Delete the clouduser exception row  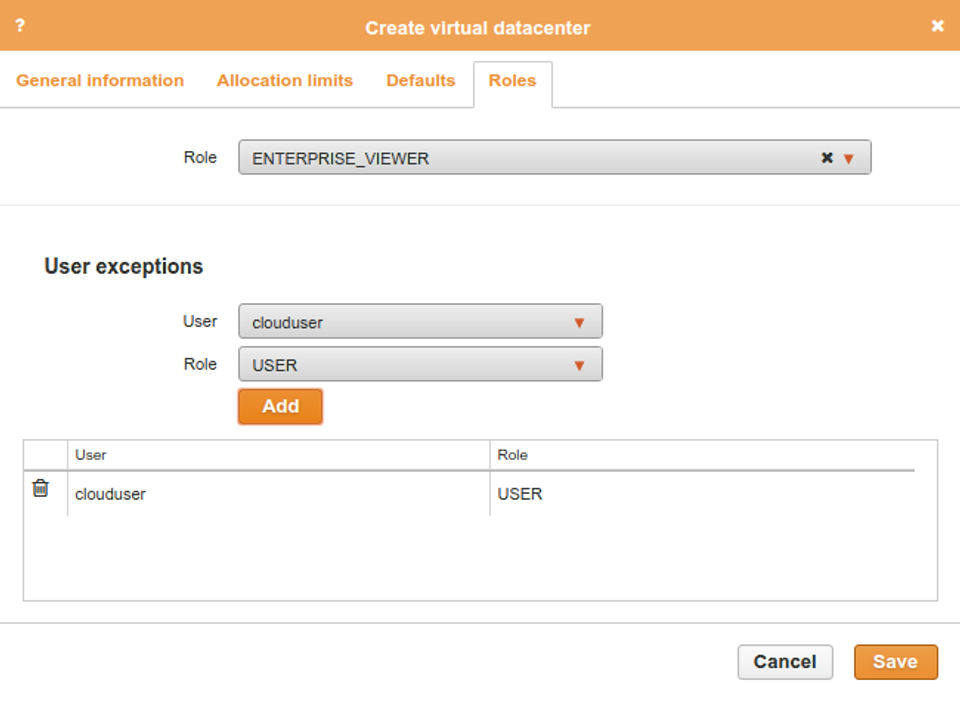[x=40, y=488]
